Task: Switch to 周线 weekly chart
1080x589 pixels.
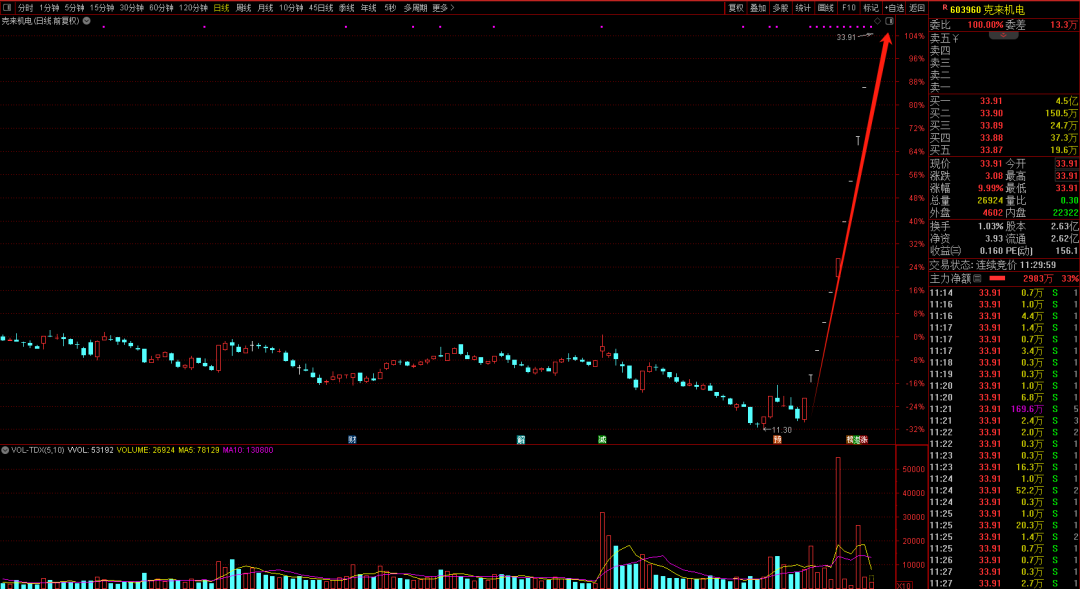Action: (x=243, y=8)
